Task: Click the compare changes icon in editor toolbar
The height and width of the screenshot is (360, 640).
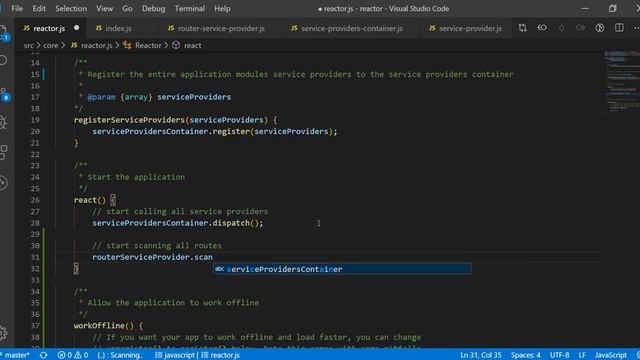Action: pyautogui.click(x=522, y=28)
